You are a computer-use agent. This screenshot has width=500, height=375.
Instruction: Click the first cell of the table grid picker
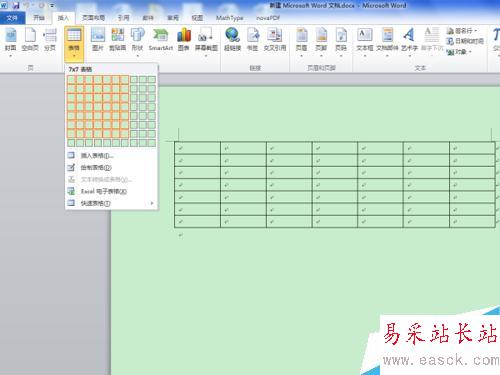pos(71,80)
